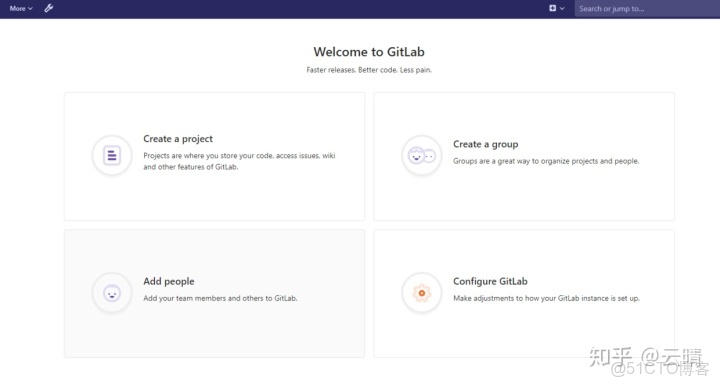The width and height of the screenshot is (720, 387).
Task: Click the plus new item icon
Action: [x=552, y=8]
